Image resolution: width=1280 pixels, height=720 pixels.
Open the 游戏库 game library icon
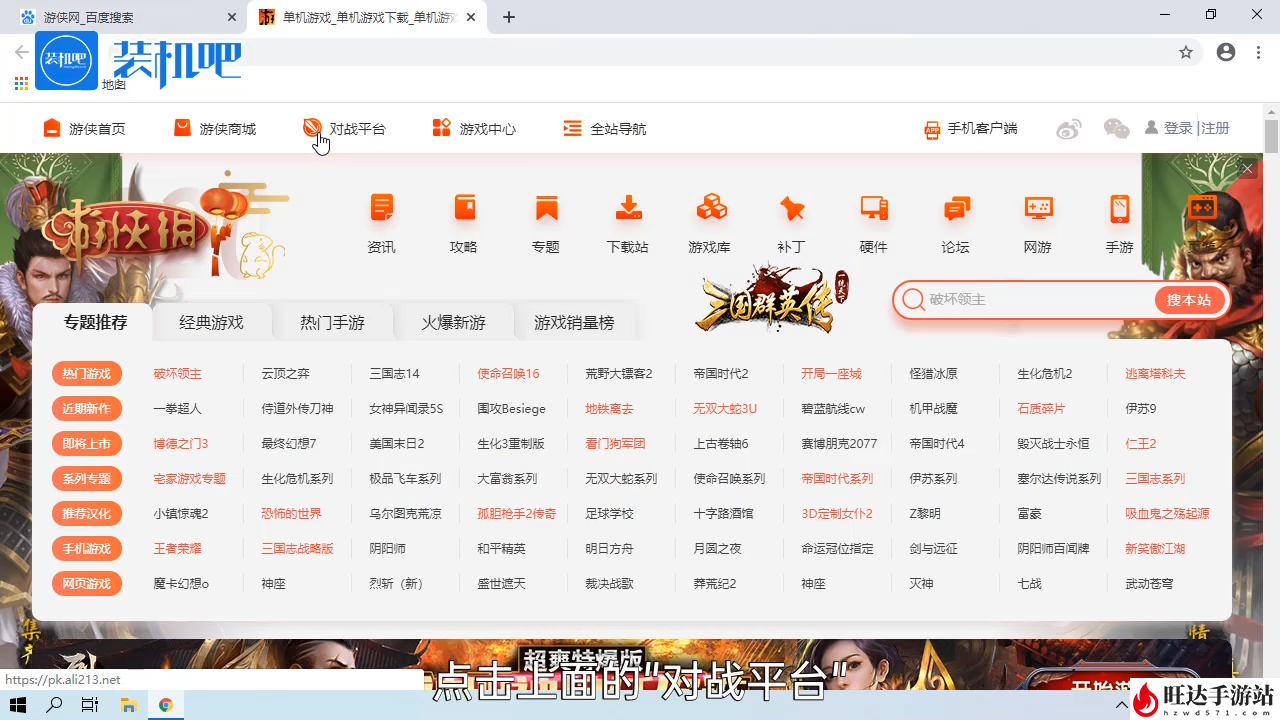coord(710,208)
